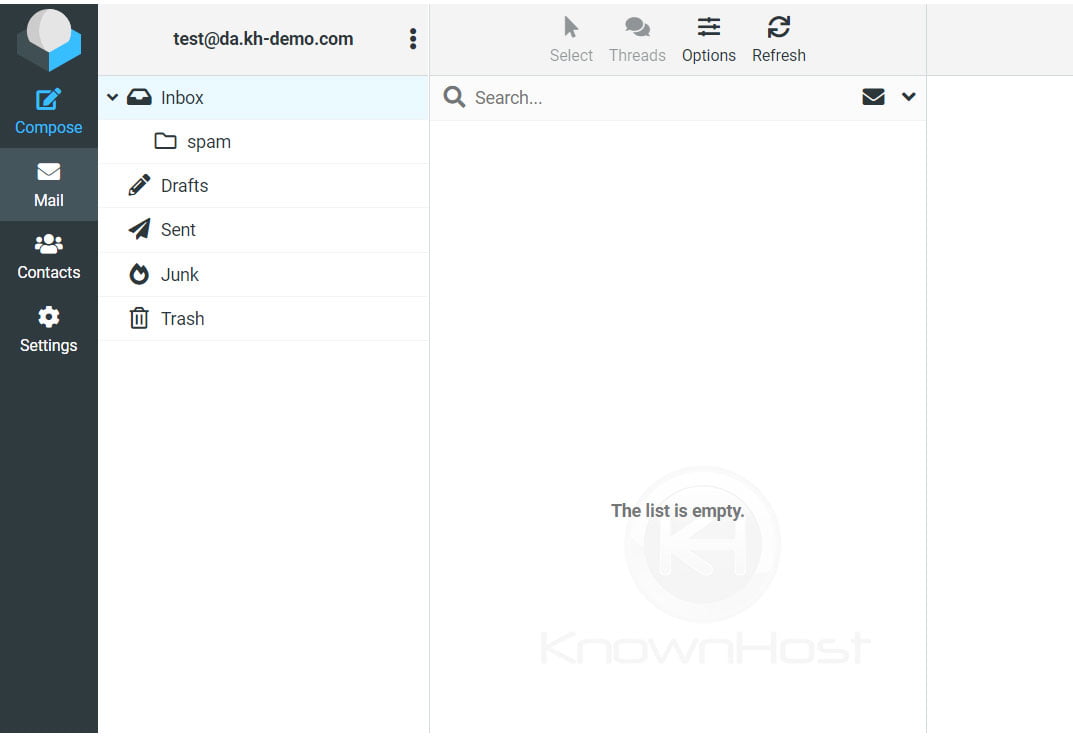Viewport: 1073px width, 738px height.
Task: Refresh the message list
Action: click(x=778, y=38)
